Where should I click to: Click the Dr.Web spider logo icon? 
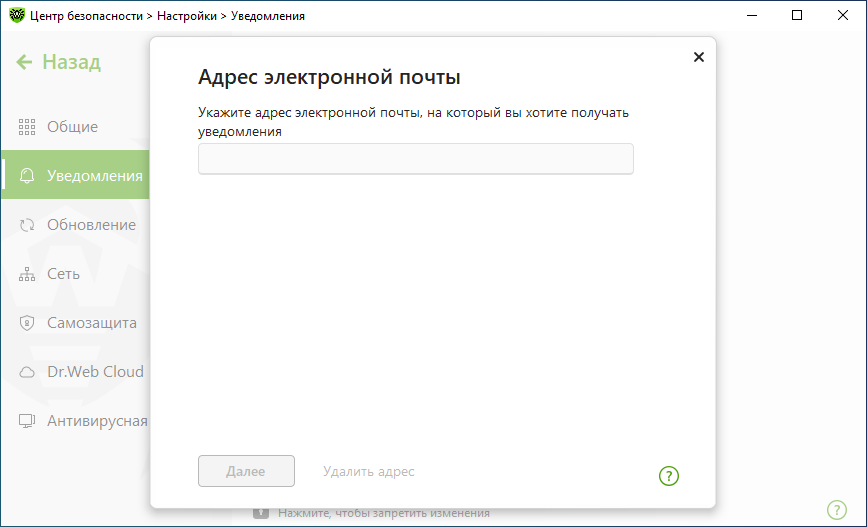click(x=17, y=15)
